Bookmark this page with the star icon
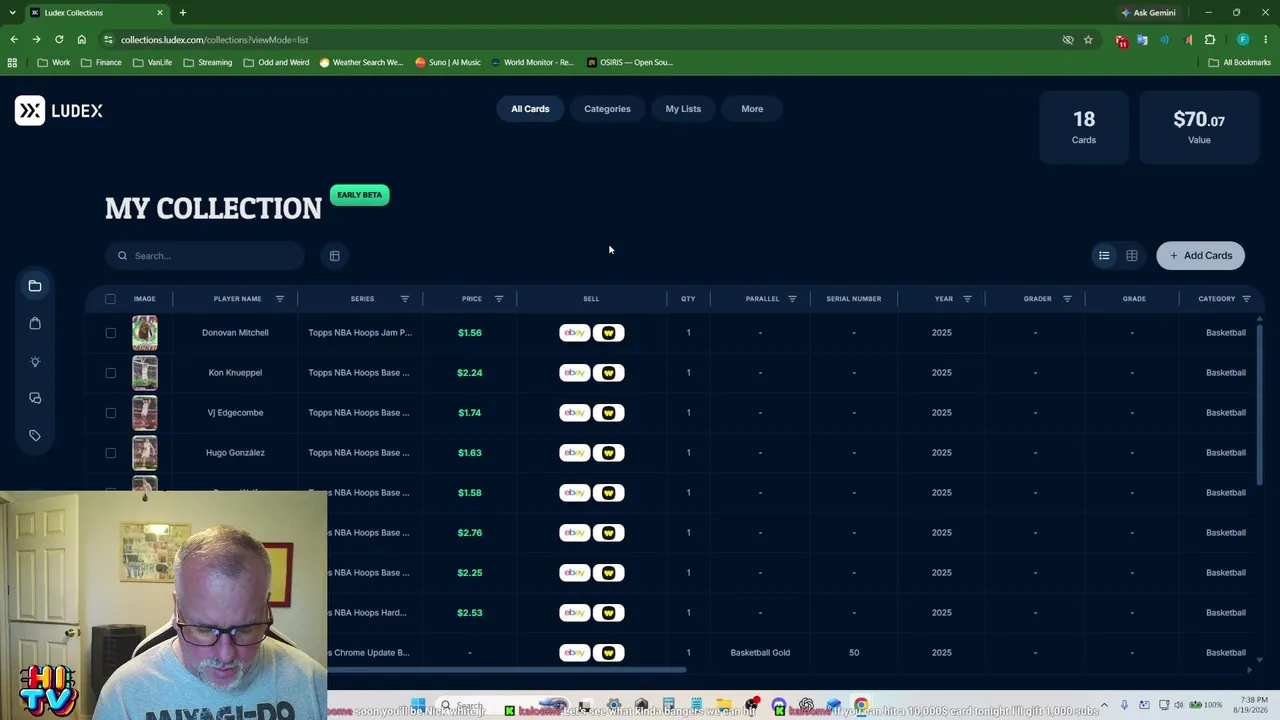This screenshot has height=720, width=1280. point(1088,40)
